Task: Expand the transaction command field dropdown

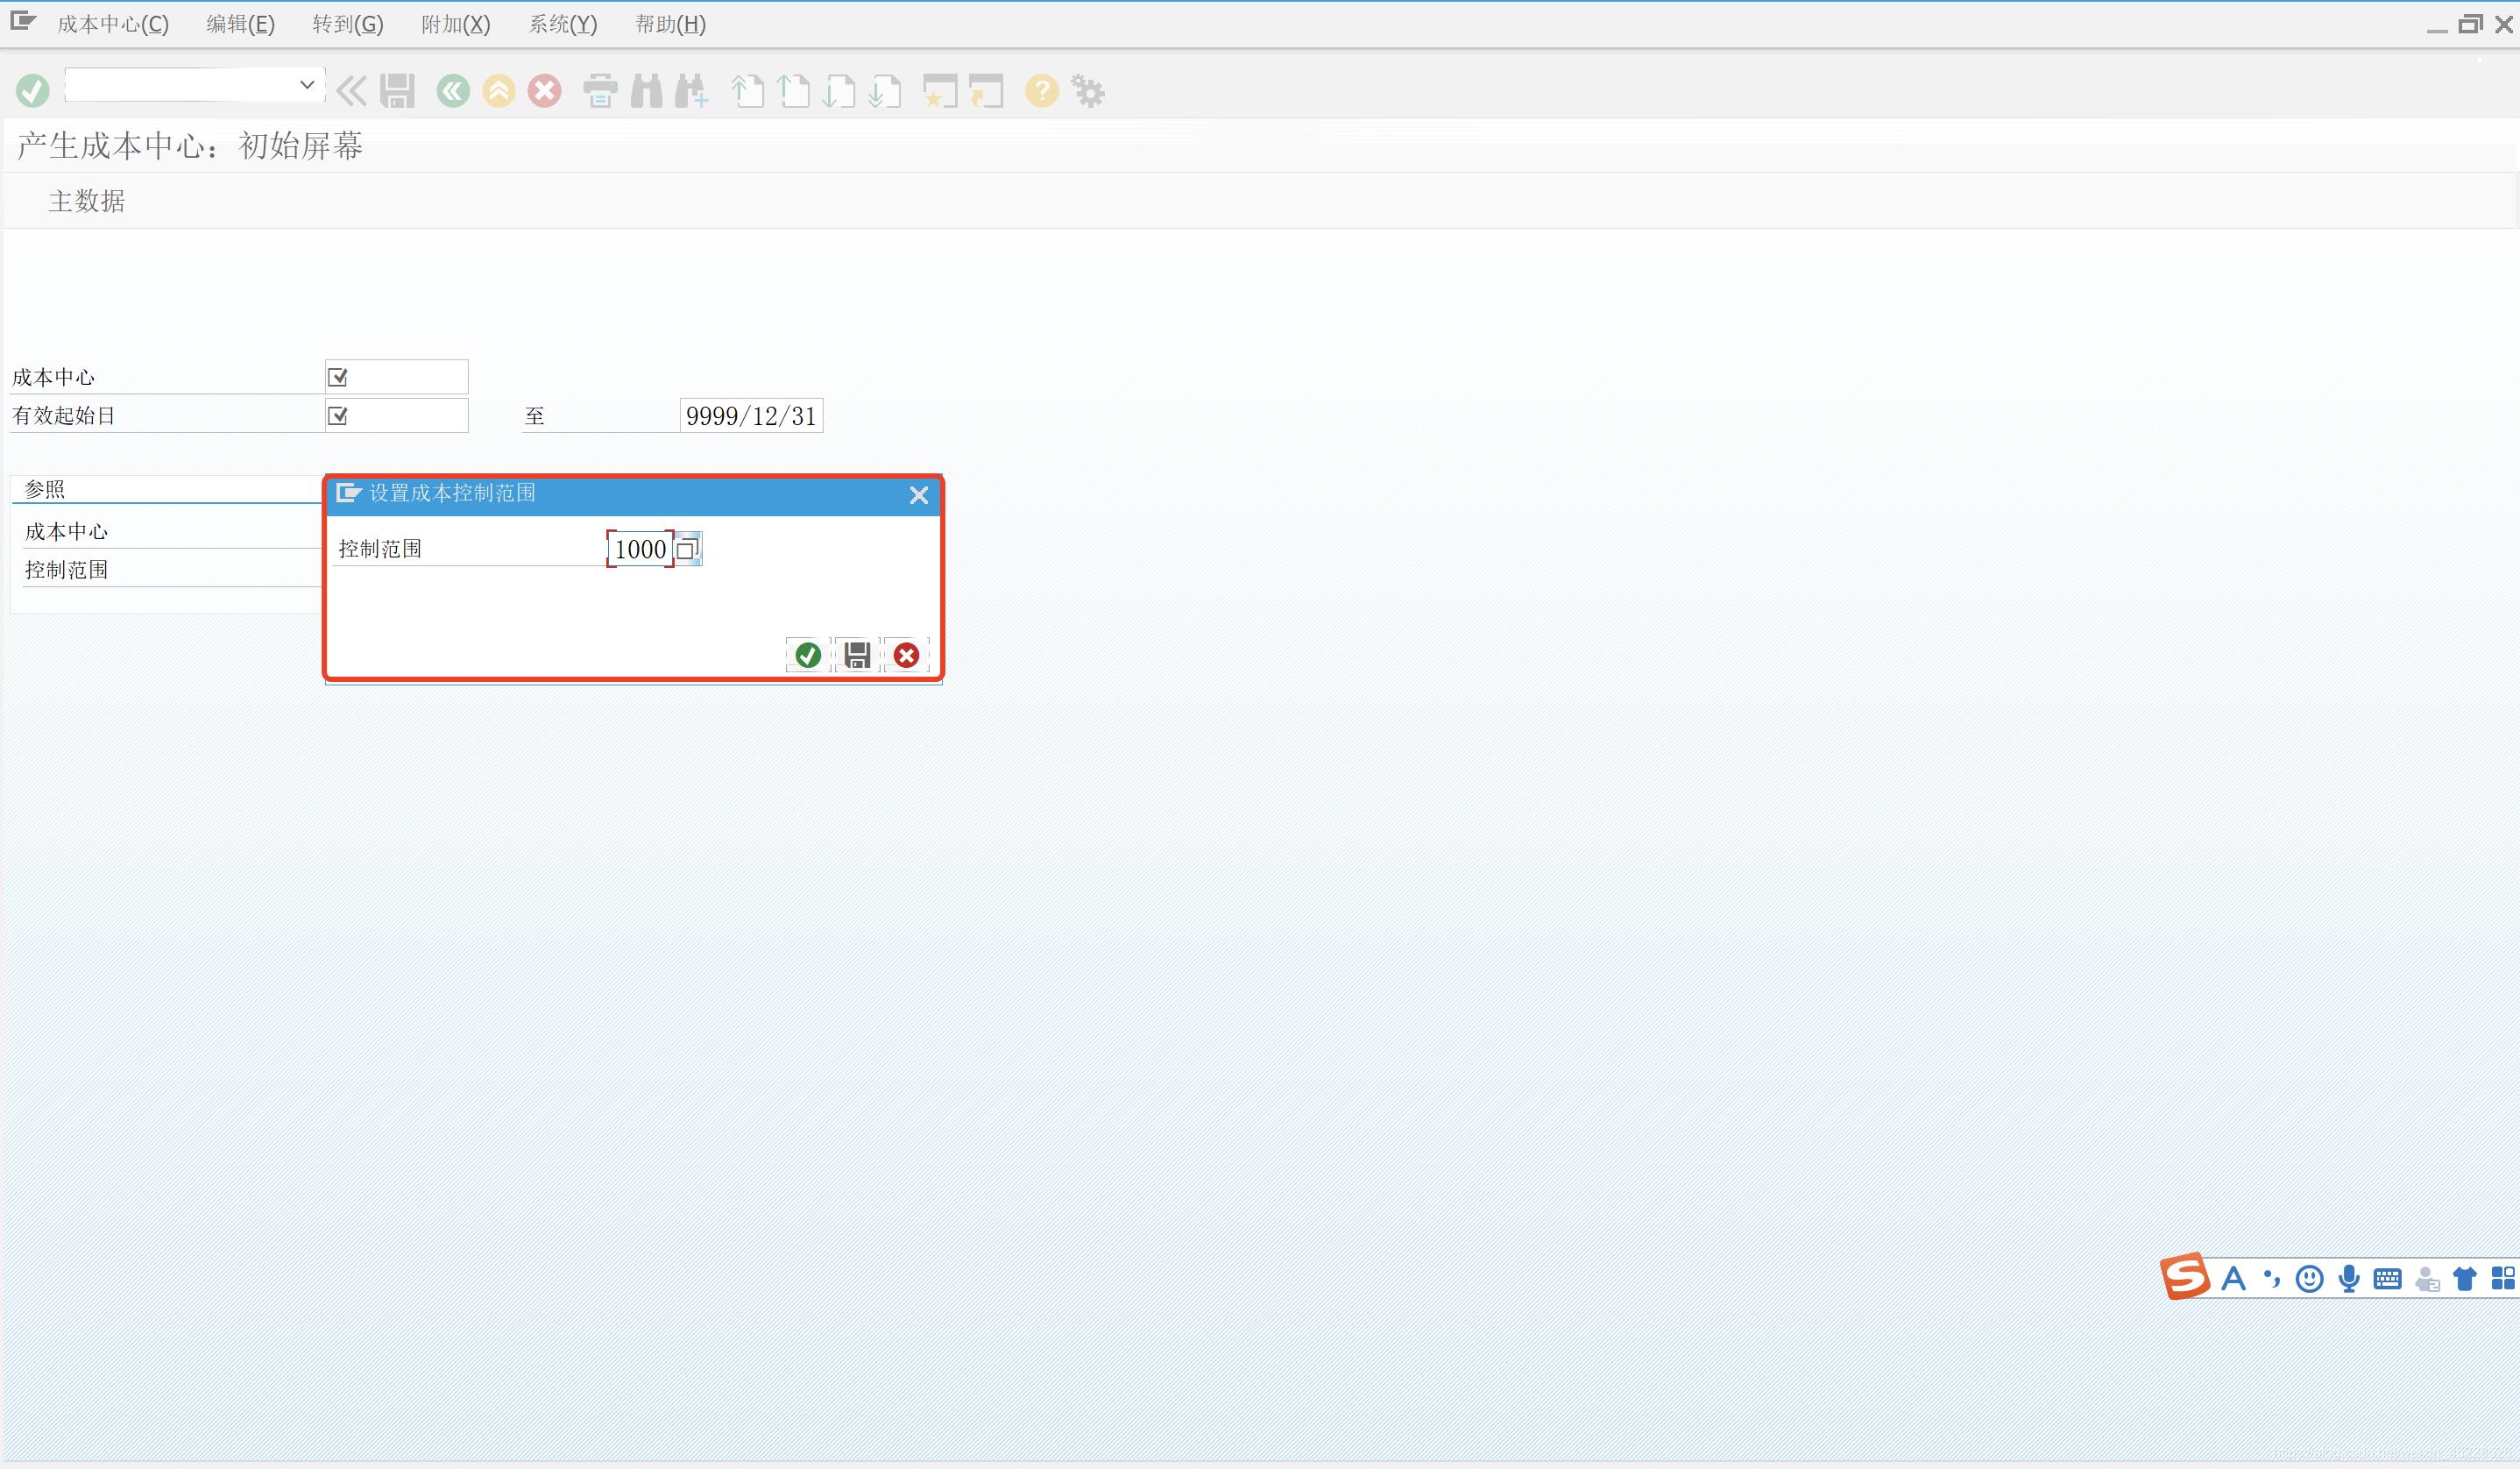Action: point(307,85)
